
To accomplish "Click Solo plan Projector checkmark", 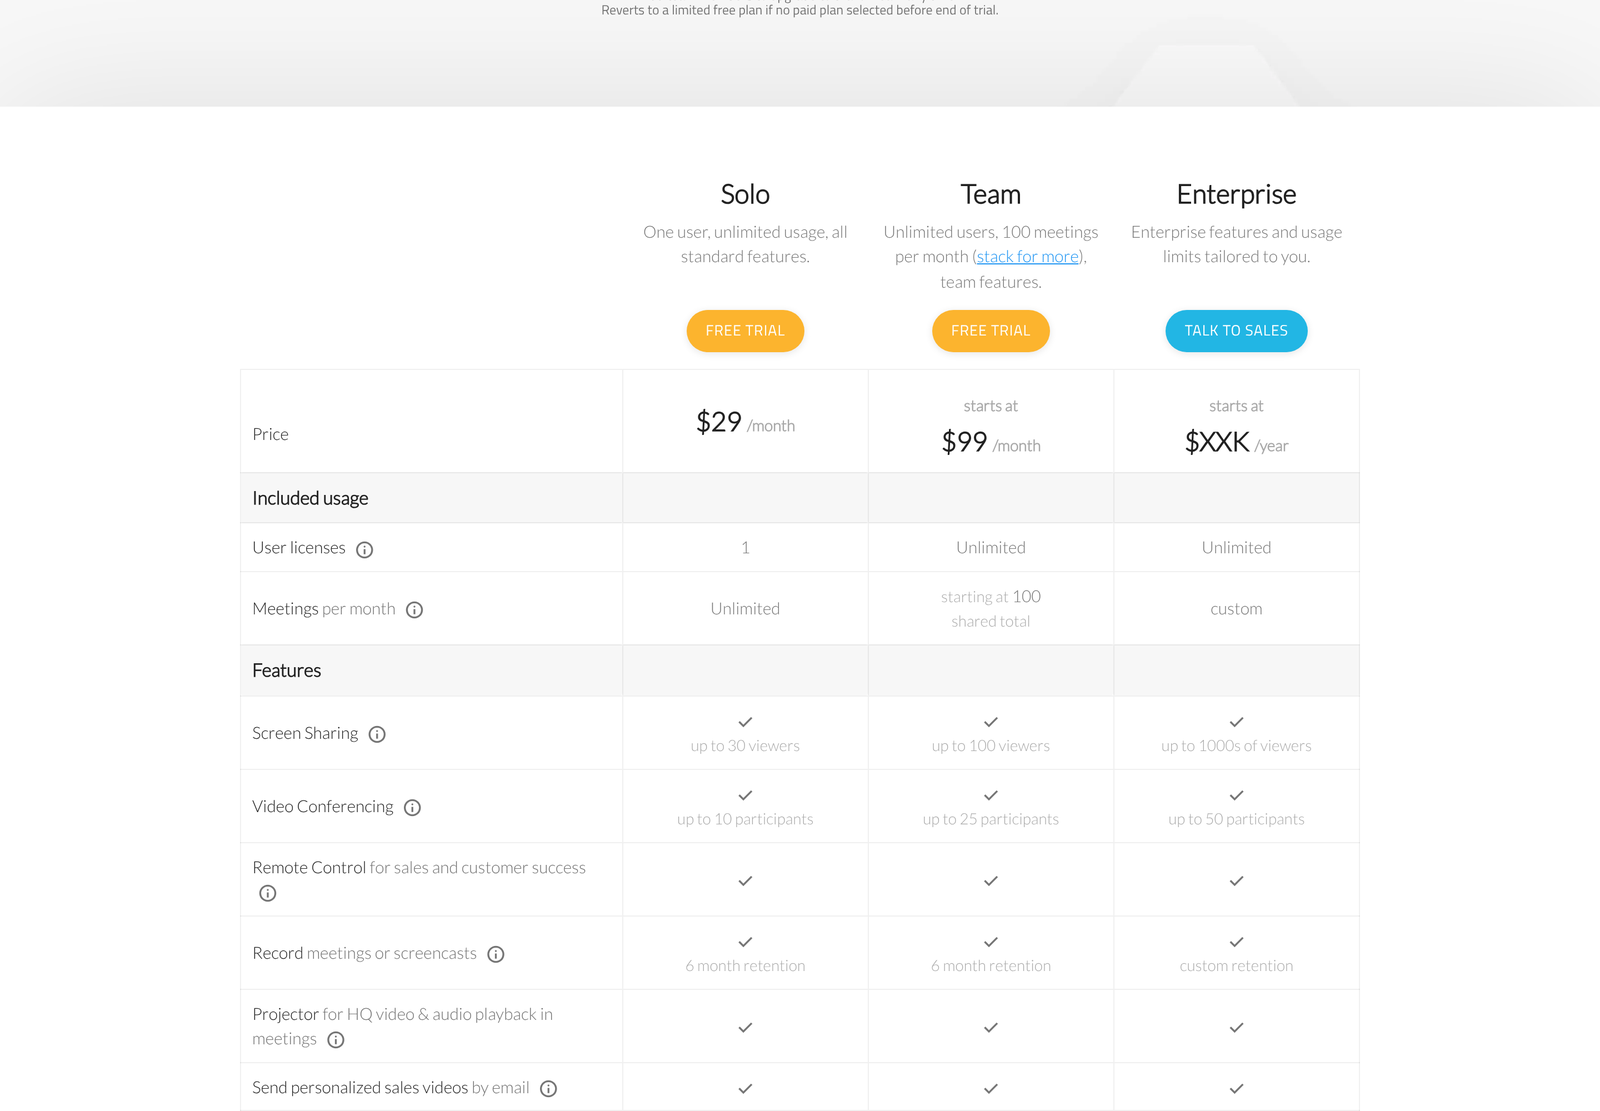I will click(745, 1027).
